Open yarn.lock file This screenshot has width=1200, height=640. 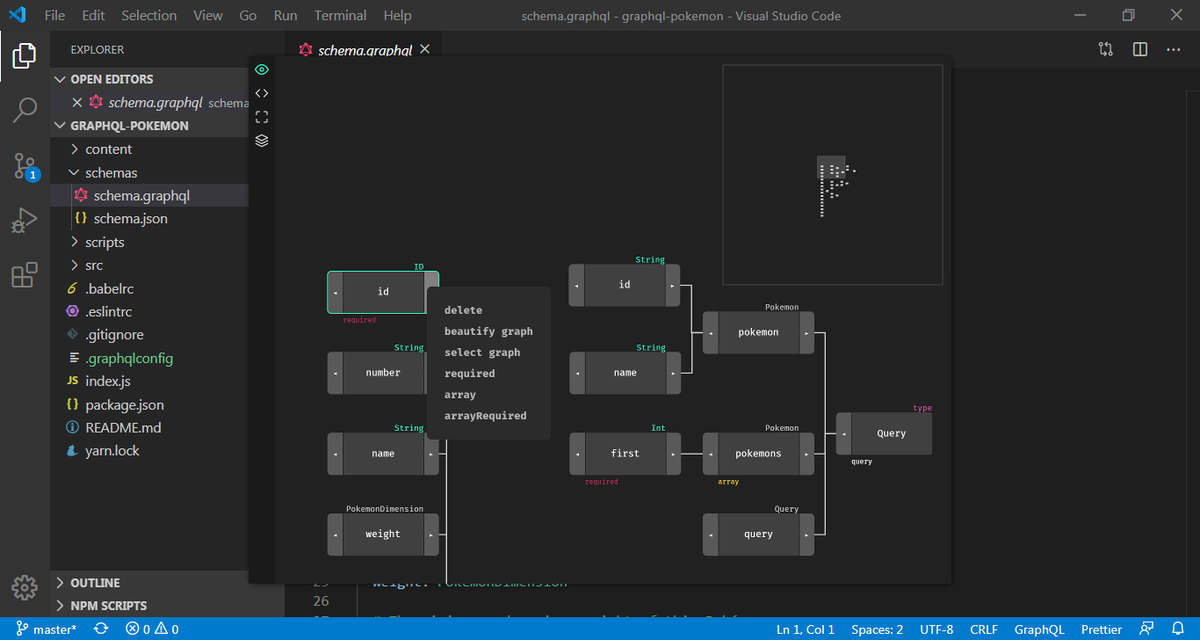(149, 450)
